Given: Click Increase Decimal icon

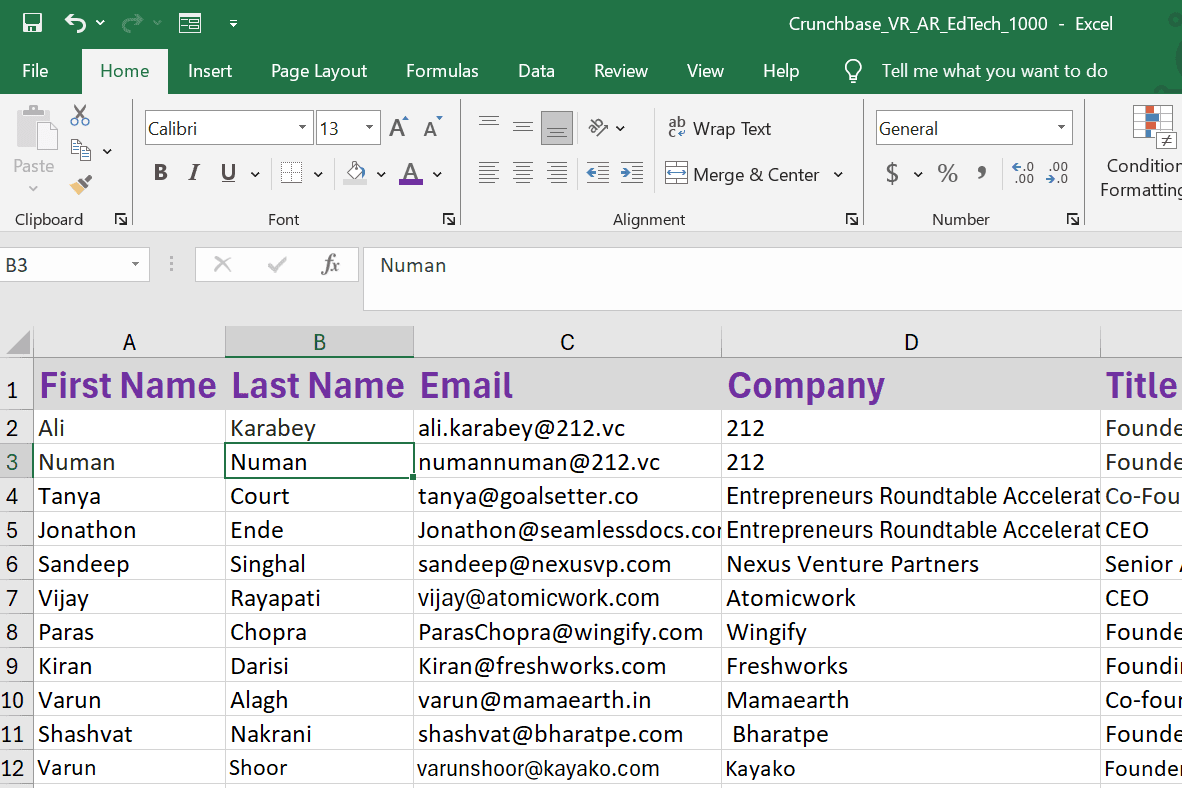Looking at the screenshot, I should tap(1023, 173).
